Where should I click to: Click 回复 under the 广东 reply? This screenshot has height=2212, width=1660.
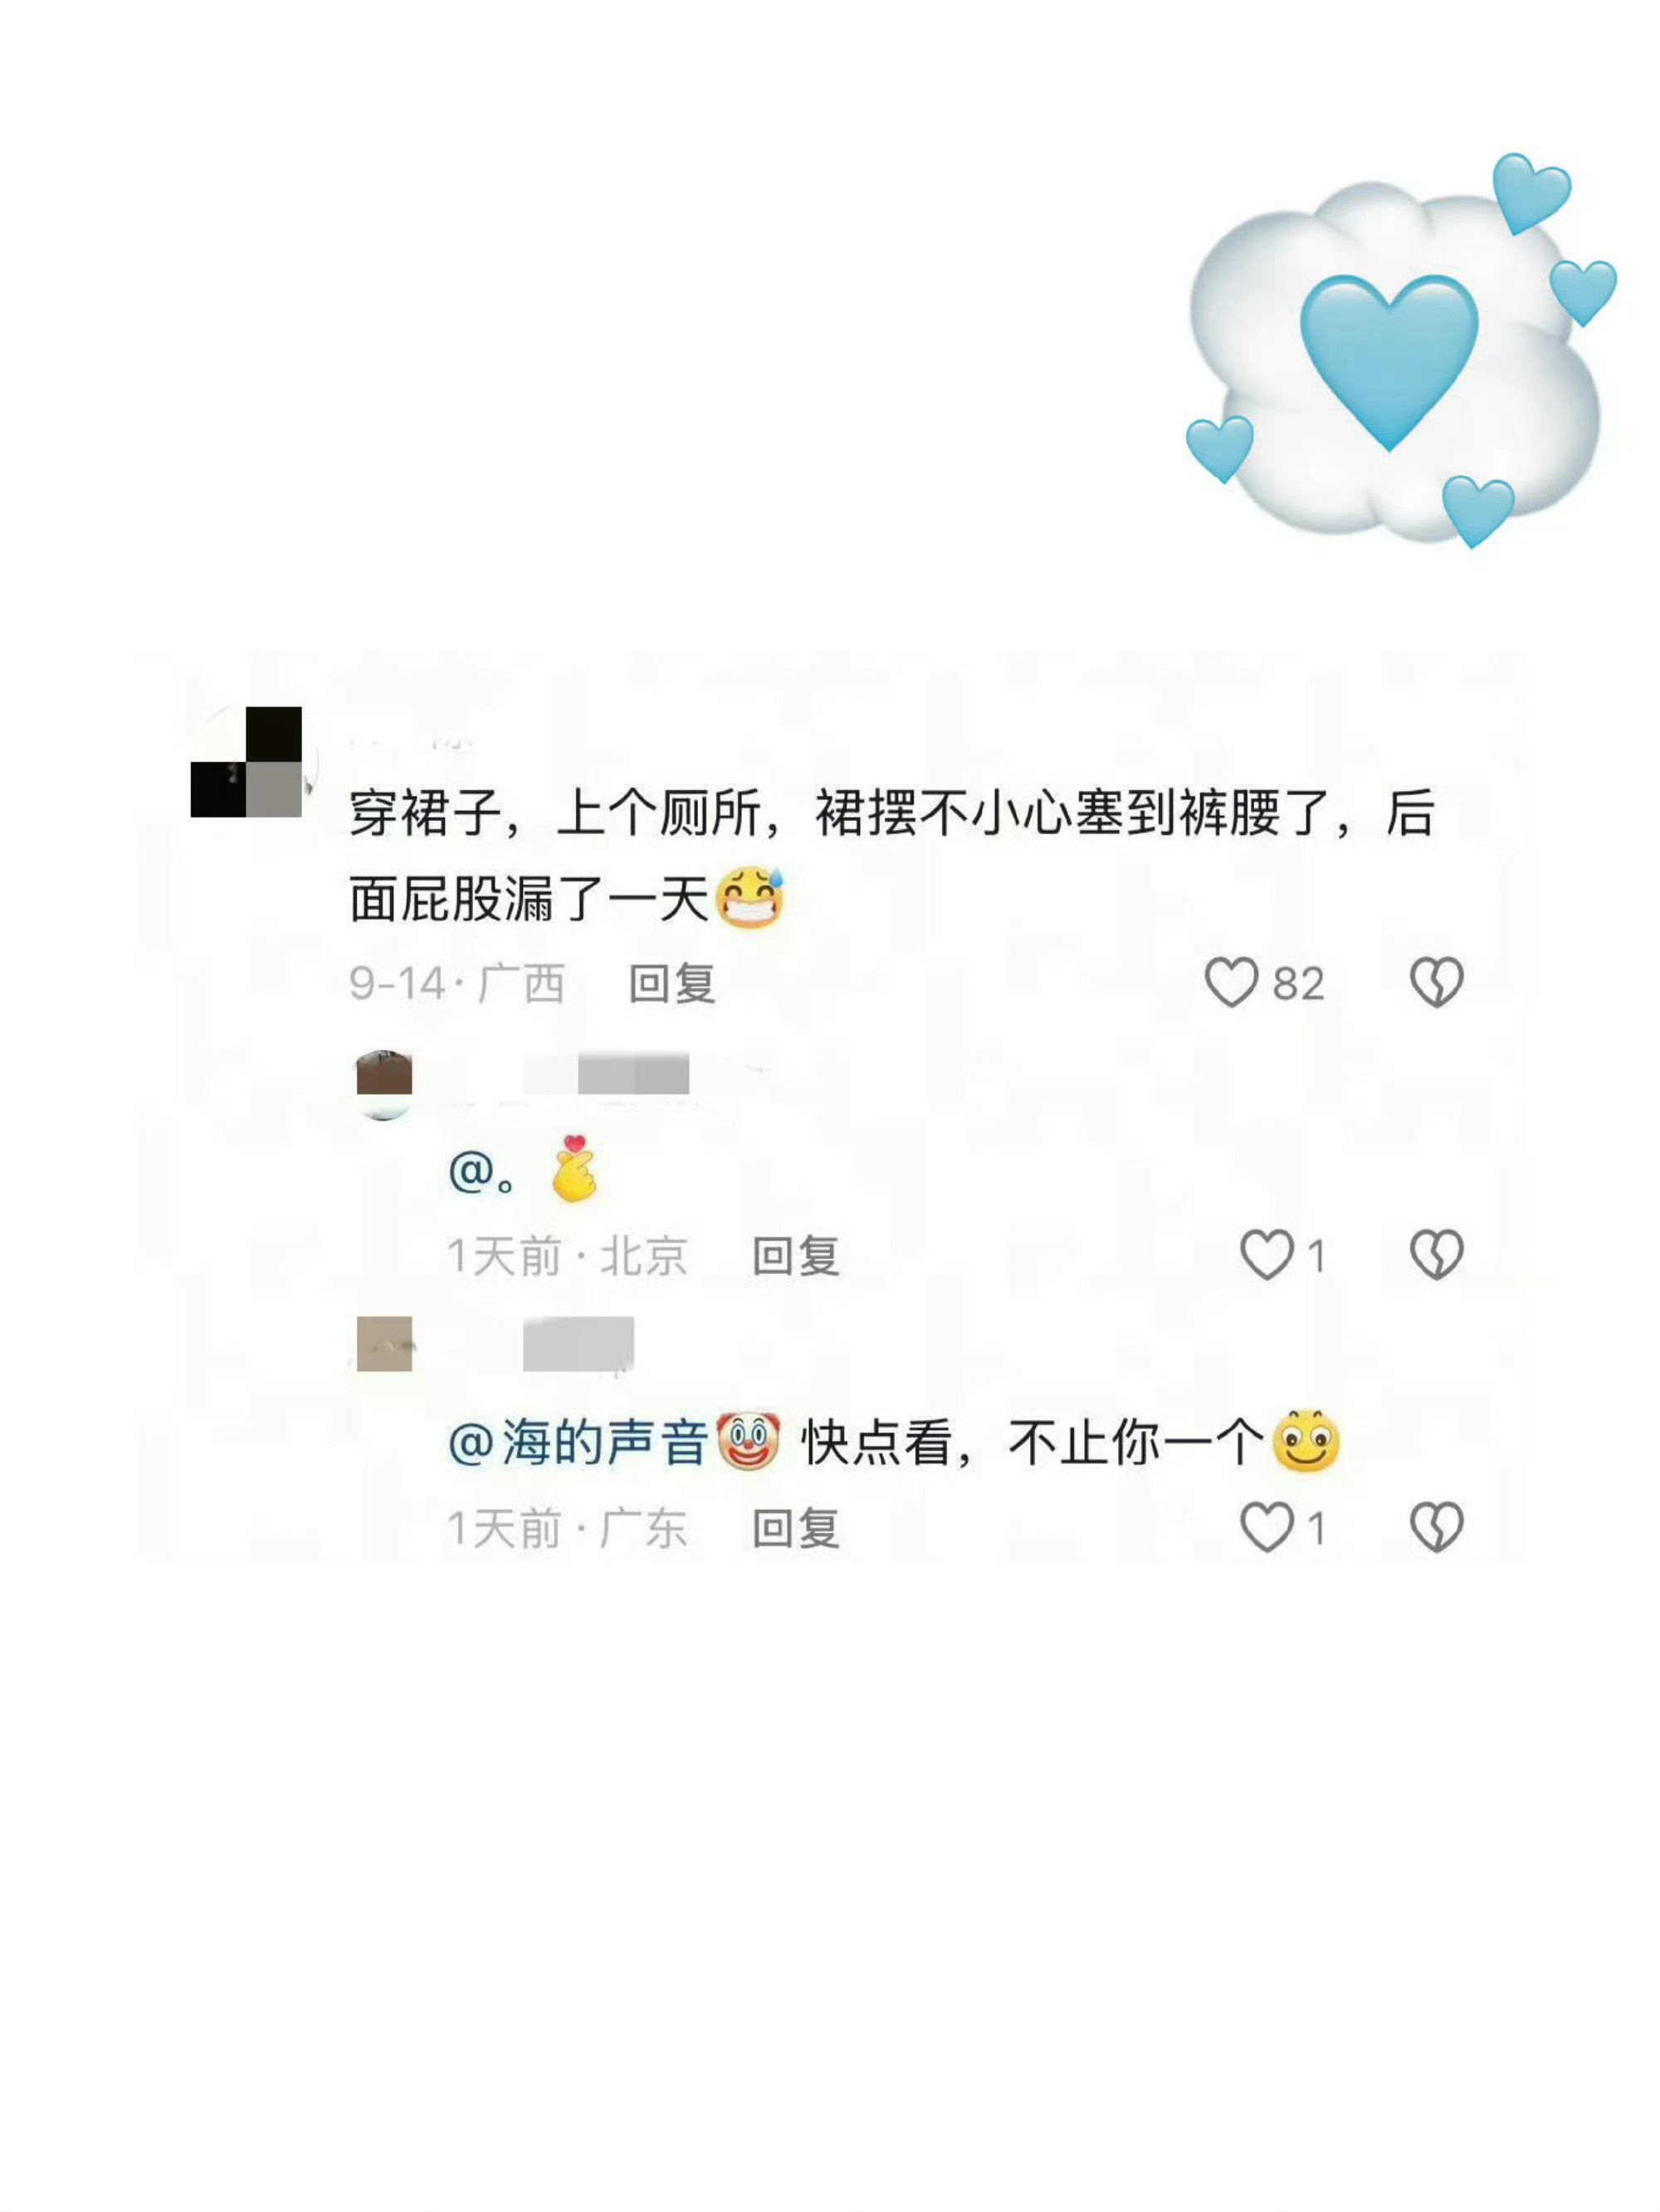coord(796,1528)
